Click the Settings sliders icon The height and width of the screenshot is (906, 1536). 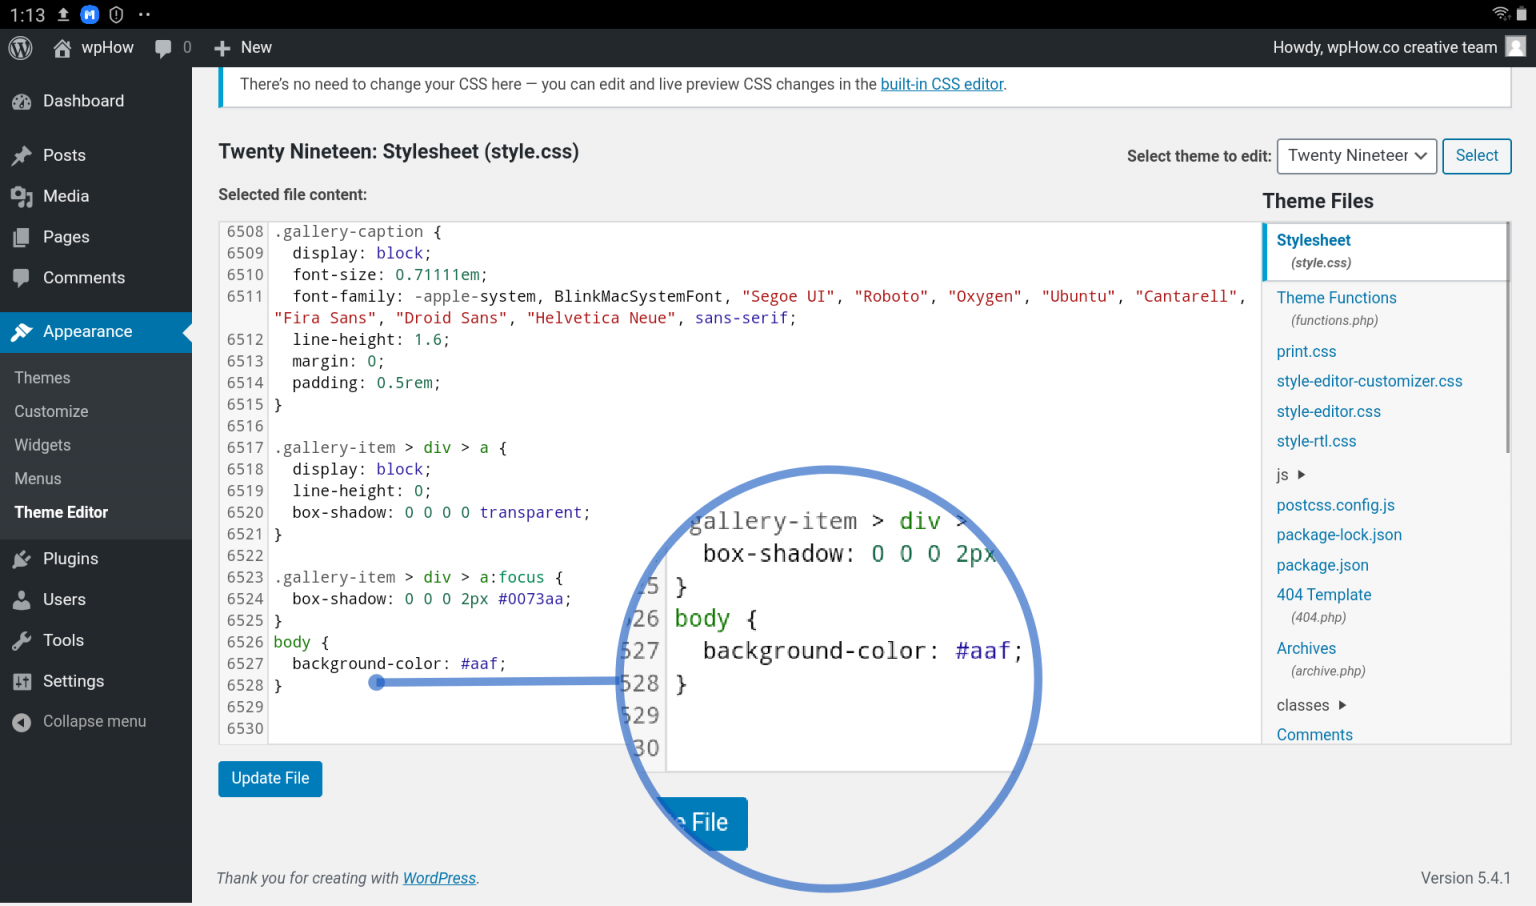click(x=21, y=682)
